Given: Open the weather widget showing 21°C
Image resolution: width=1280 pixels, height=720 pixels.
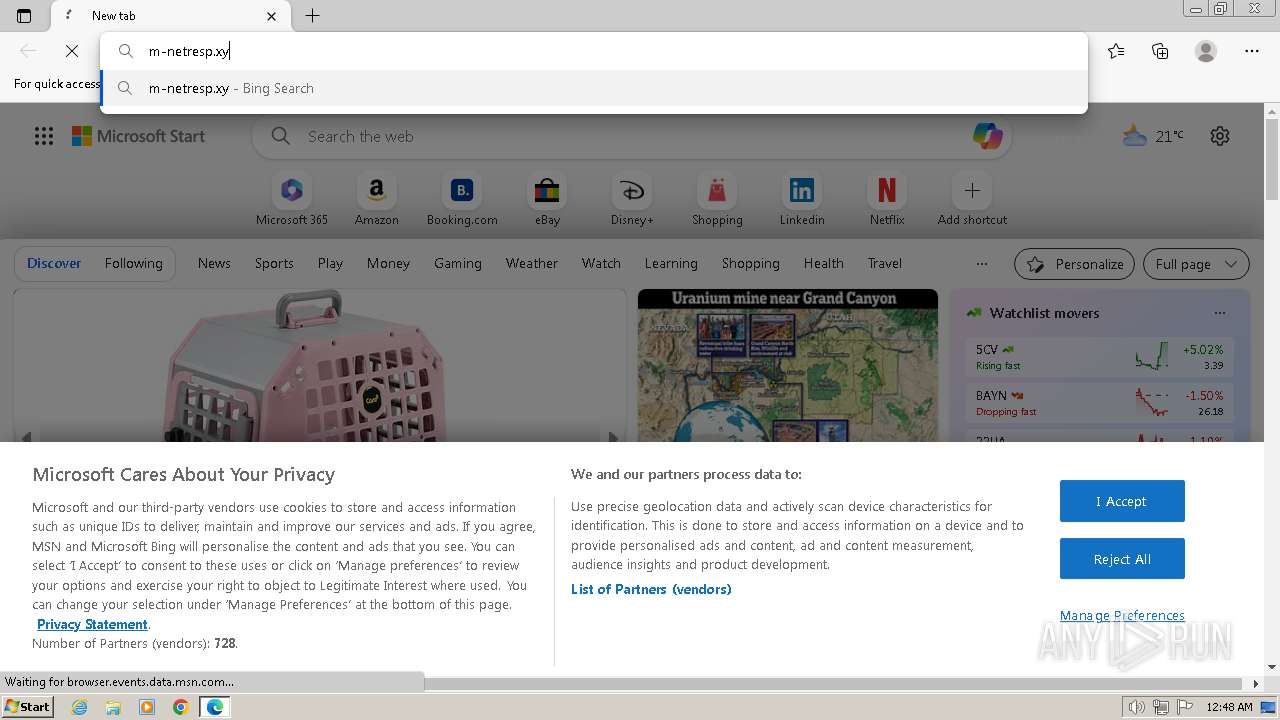Looking at the screenshot, I should (1153, 136).
